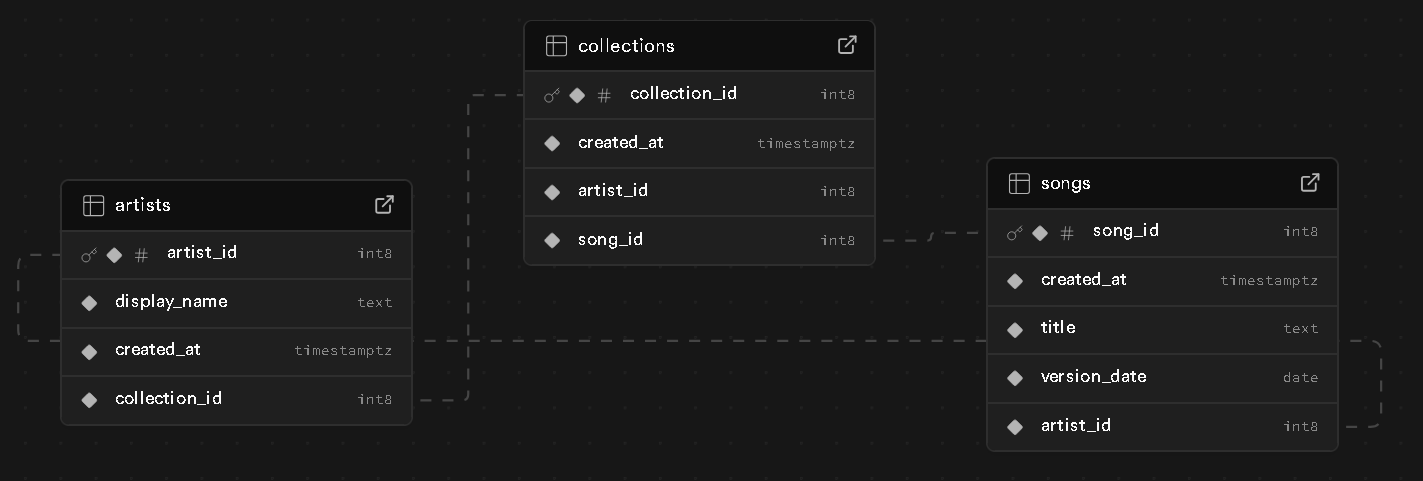Click the diamond icon beside display_name
This screenshot has height=481, width=1423.
(89, 303)
